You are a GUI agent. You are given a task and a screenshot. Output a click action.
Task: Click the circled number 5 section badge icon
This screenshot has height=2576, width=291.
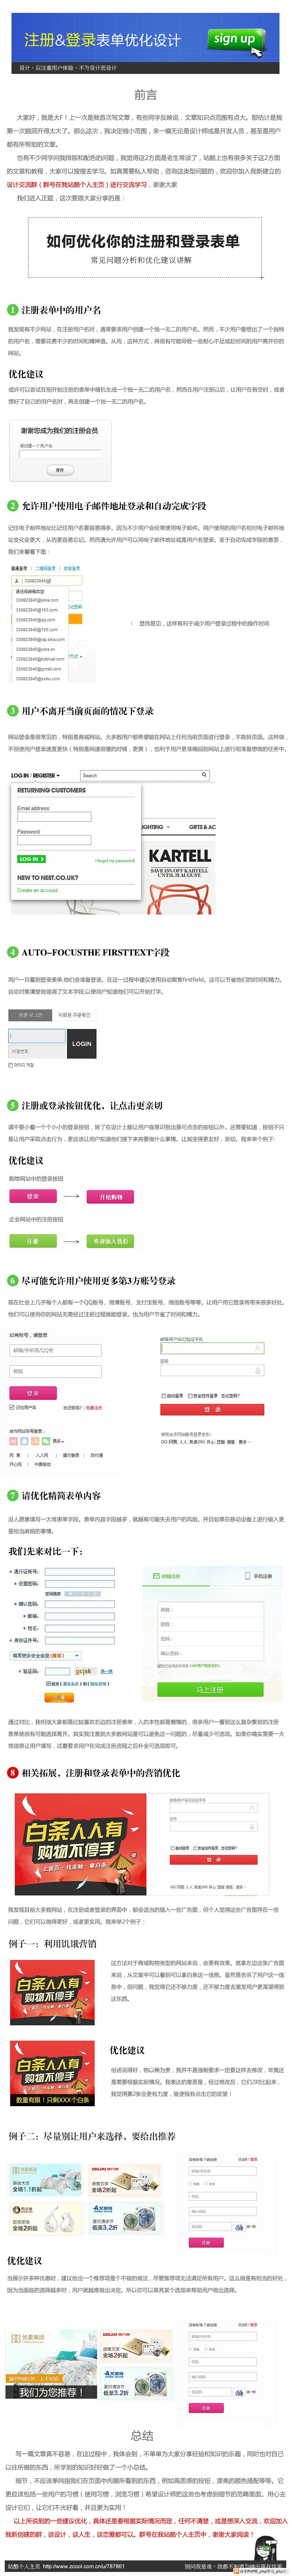(x=9, y=1105)
